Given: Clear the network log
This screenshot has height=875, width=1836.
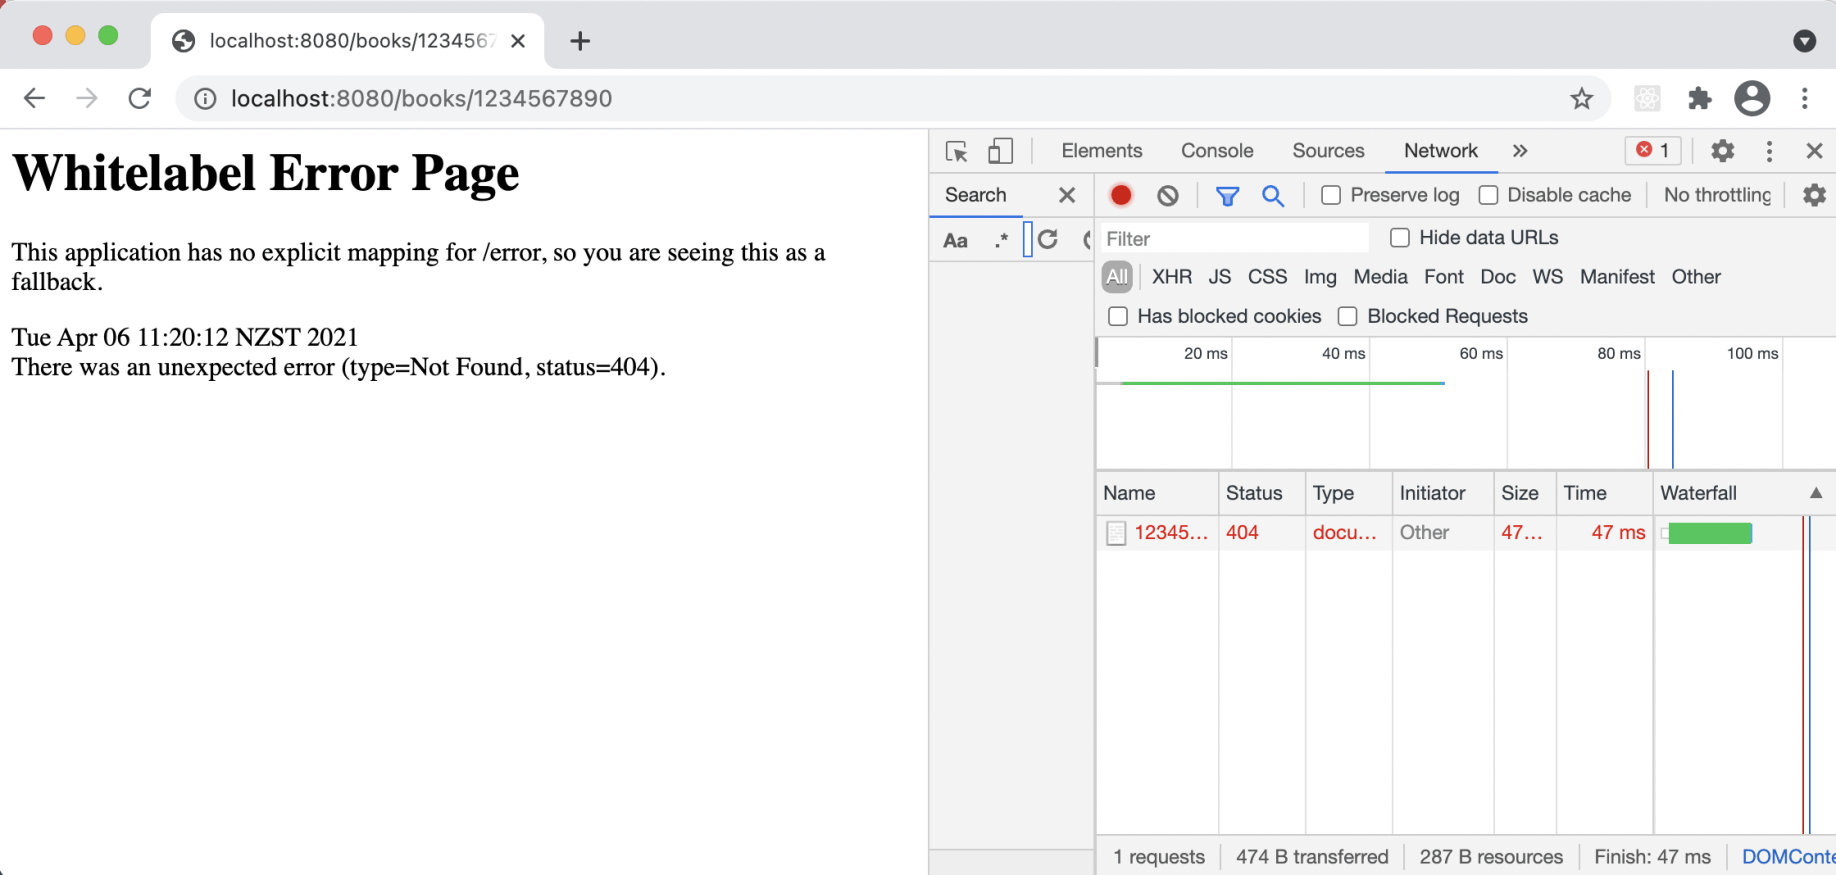Looking at the screenshot, I should click(1167, 195).
